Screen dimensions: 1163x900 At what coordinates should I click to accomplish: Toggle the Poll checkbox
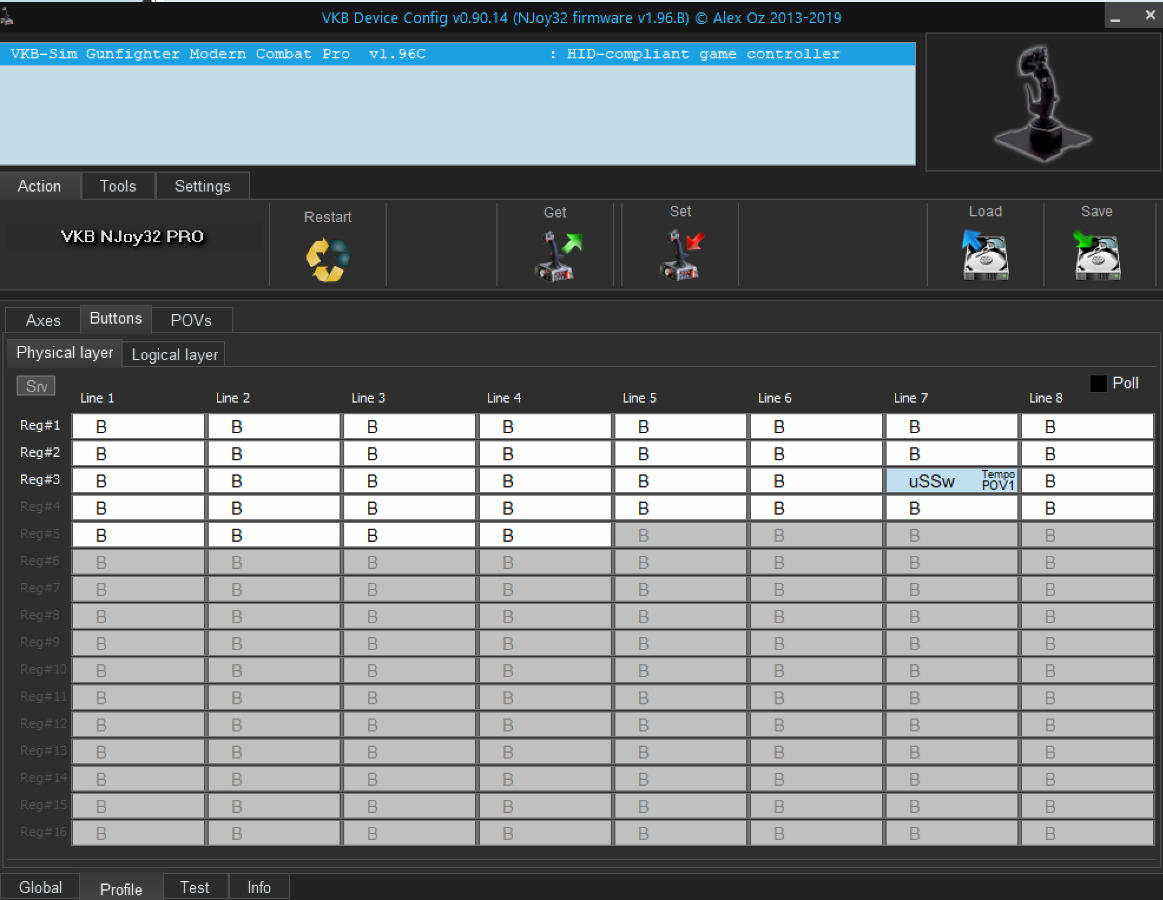(1098, 384)
